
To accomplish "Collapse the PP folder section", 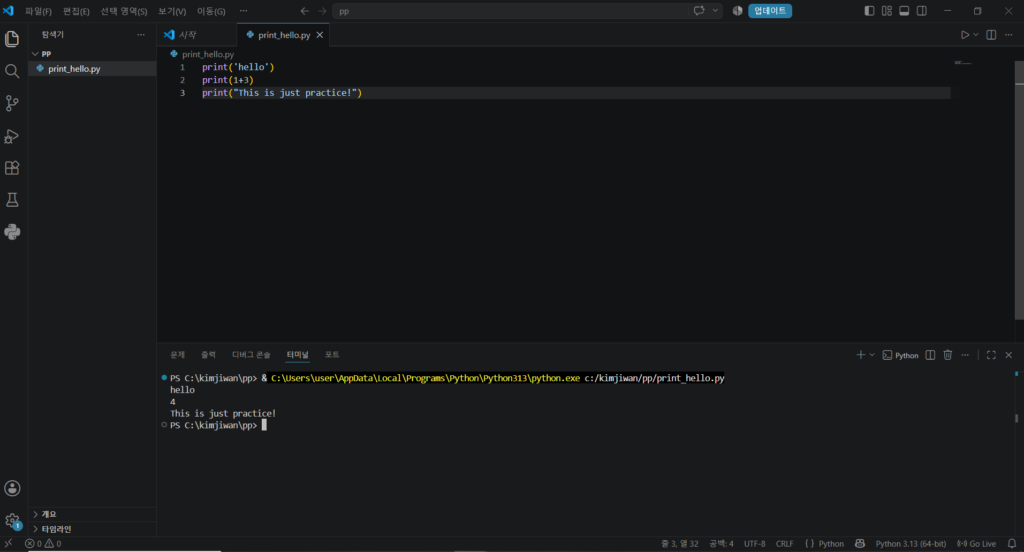I will (92, 54).
